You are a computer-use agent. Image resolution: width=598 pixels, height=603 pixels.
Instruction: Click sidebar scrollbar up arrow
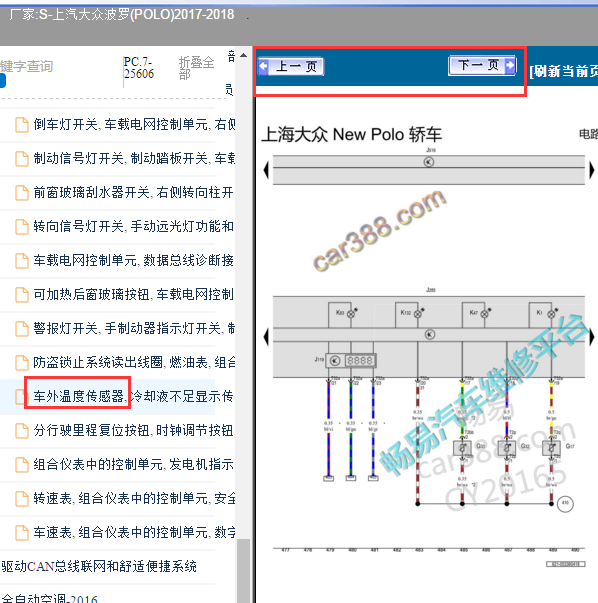(243, 55)
